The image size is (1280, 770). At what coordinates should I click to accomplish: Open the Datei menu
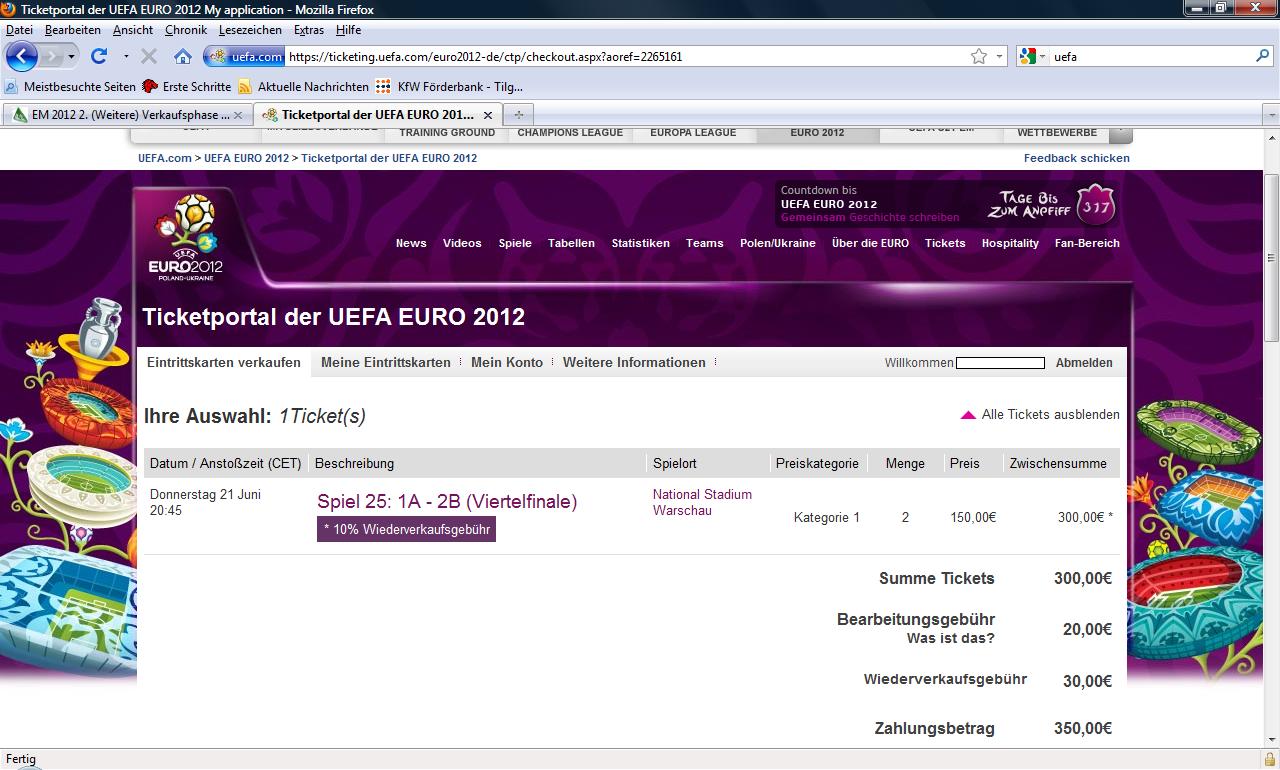tap(19, 30)
